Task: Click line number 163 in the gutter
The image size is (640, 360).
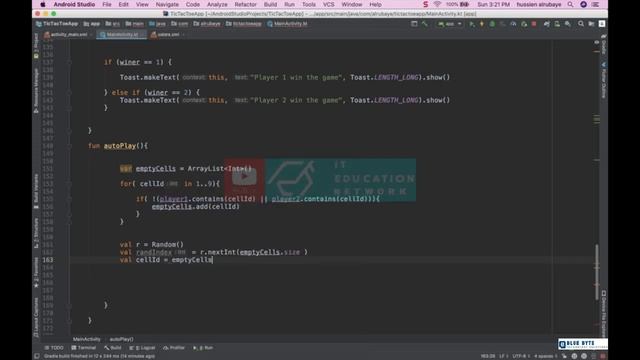Action: [48, 260]
